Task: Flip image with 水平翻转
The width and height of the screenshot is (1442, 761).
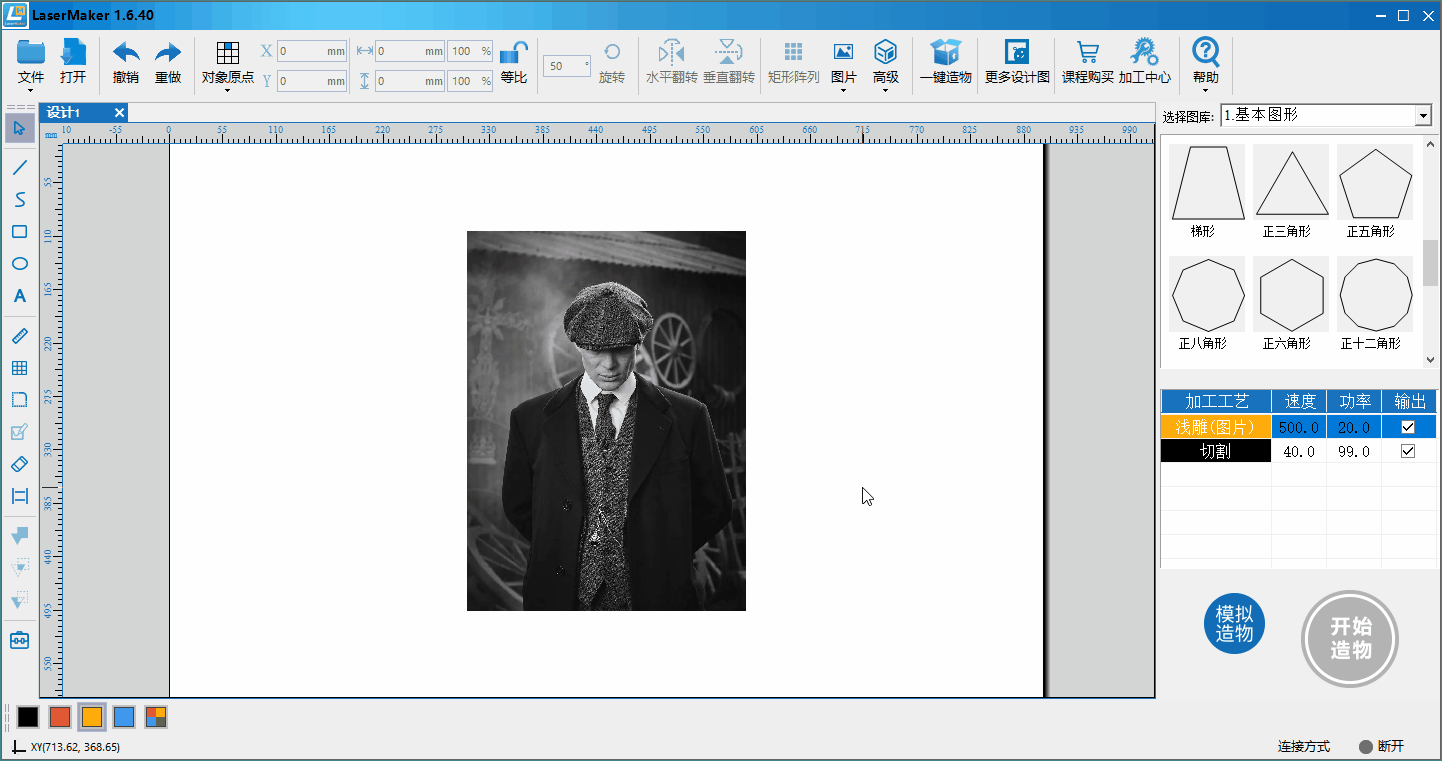Action: tap(671, 62)
